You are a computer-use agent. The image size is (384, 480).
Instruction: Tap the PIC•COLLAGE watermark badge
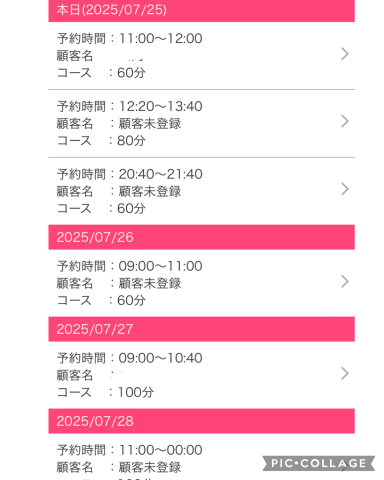click(319, 463)
